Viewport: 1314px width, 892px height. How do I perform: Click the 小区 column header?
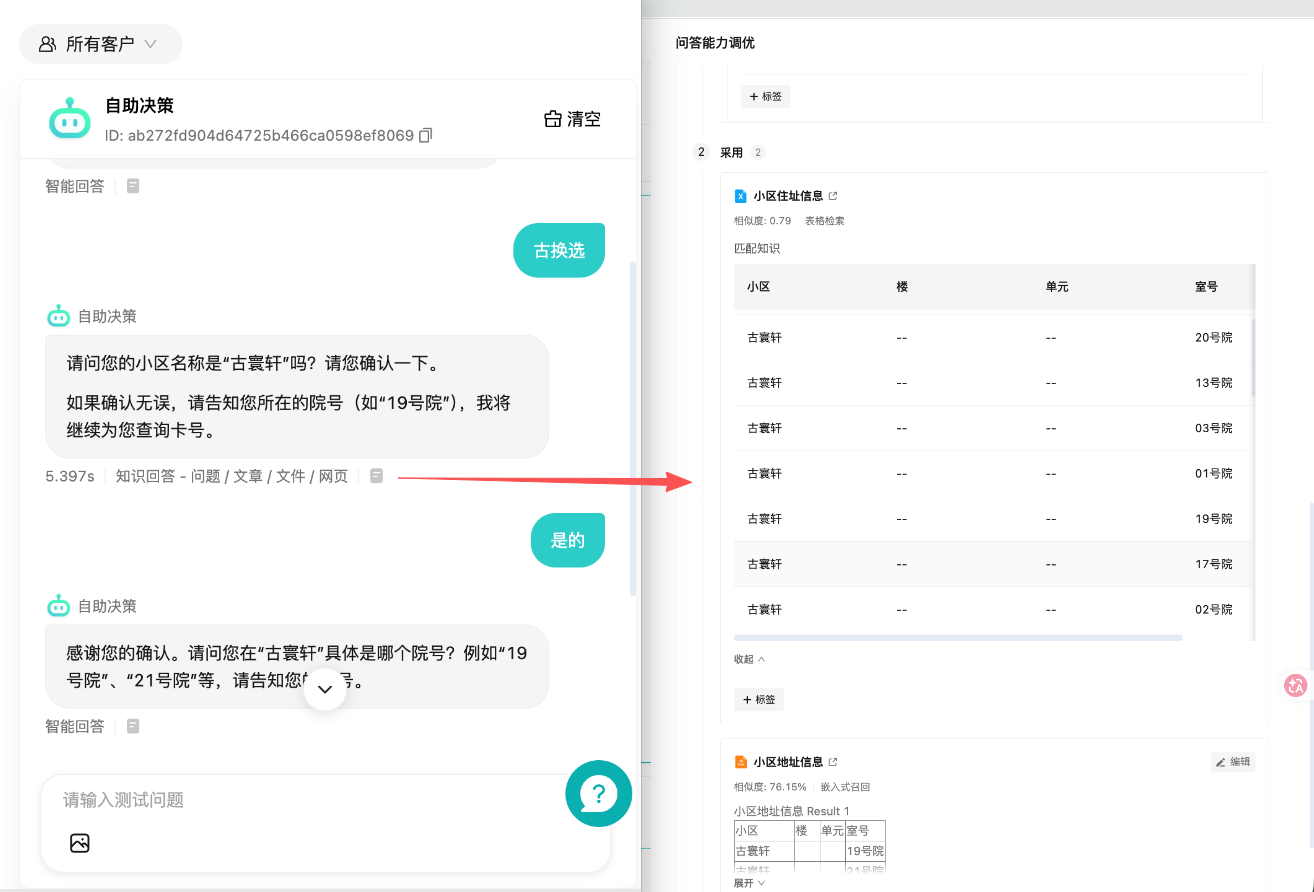(758, 287)
